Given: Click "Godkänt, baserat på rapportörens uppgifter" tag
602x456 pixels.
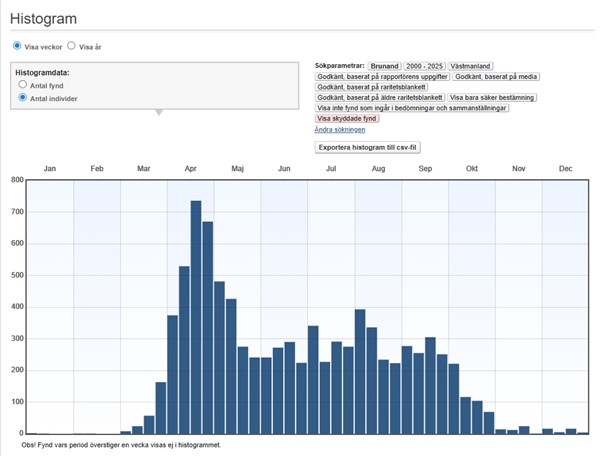Looking at the screenshot, I should point(382,76).
